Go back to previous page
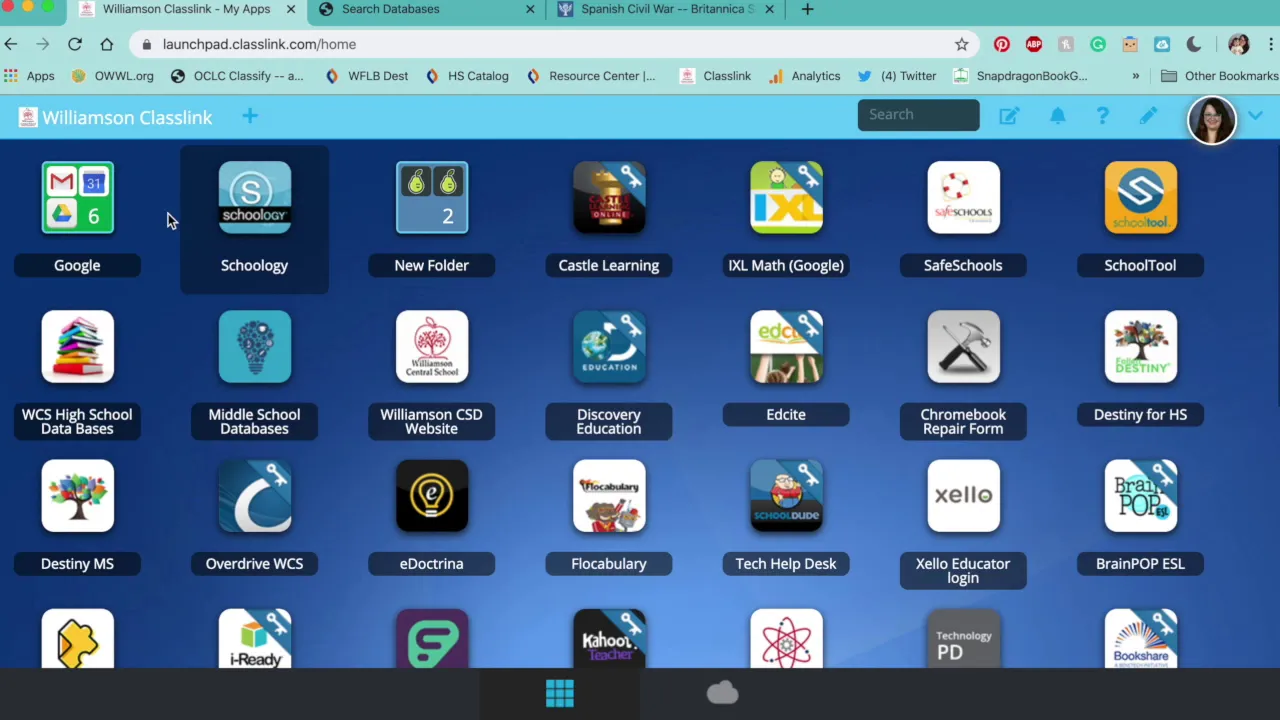Screen dimensions: 1280x720 pos(11,44)
